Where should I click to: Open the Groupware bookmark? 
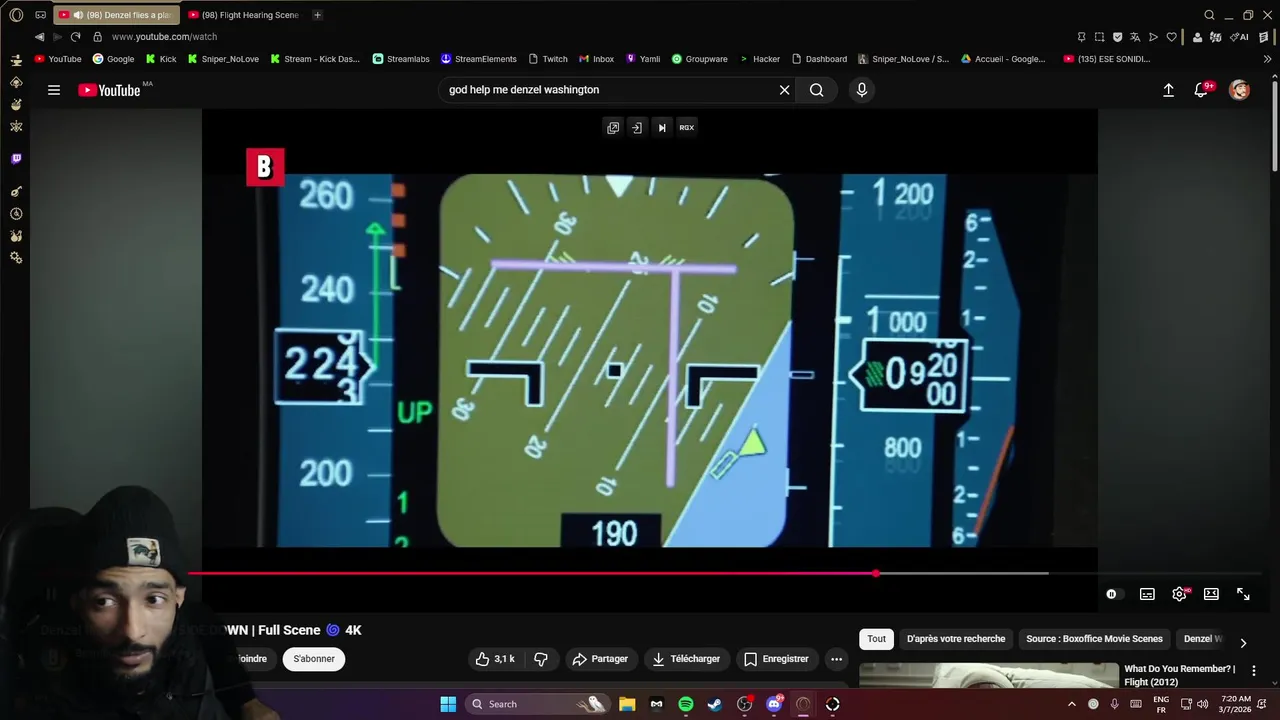(699, 59)
